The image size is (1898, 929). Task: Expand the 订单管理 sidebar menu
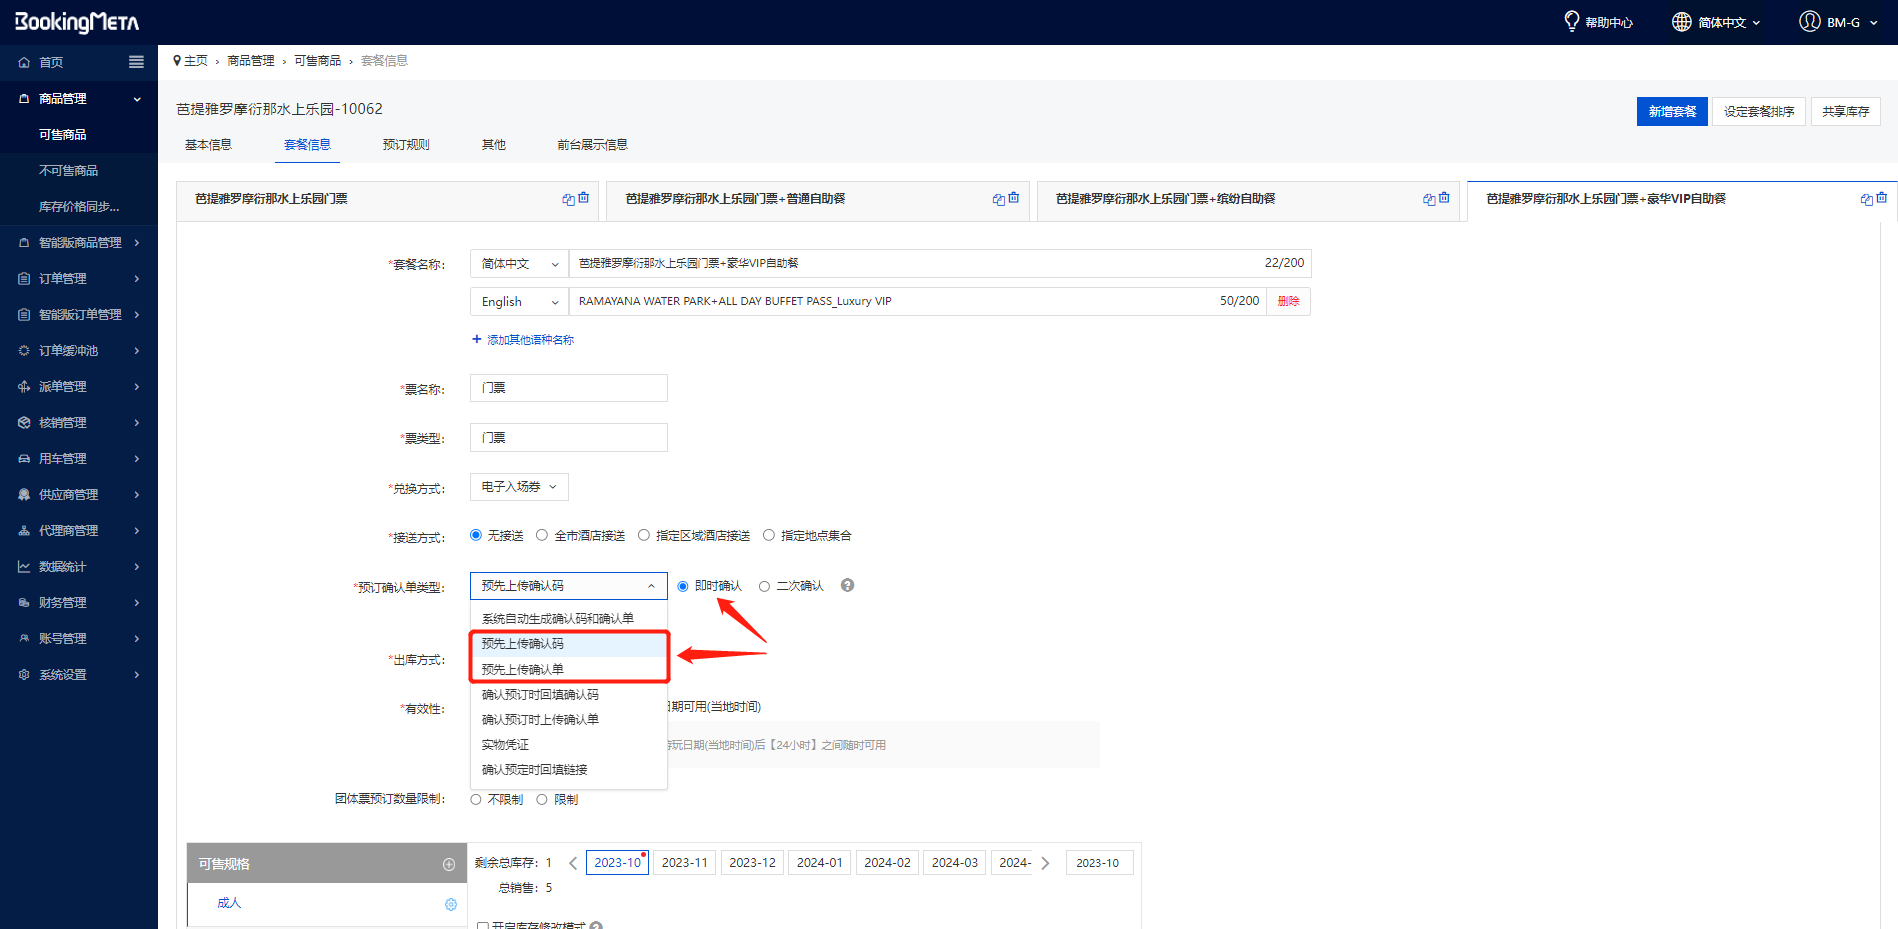(x=79, y=279)
